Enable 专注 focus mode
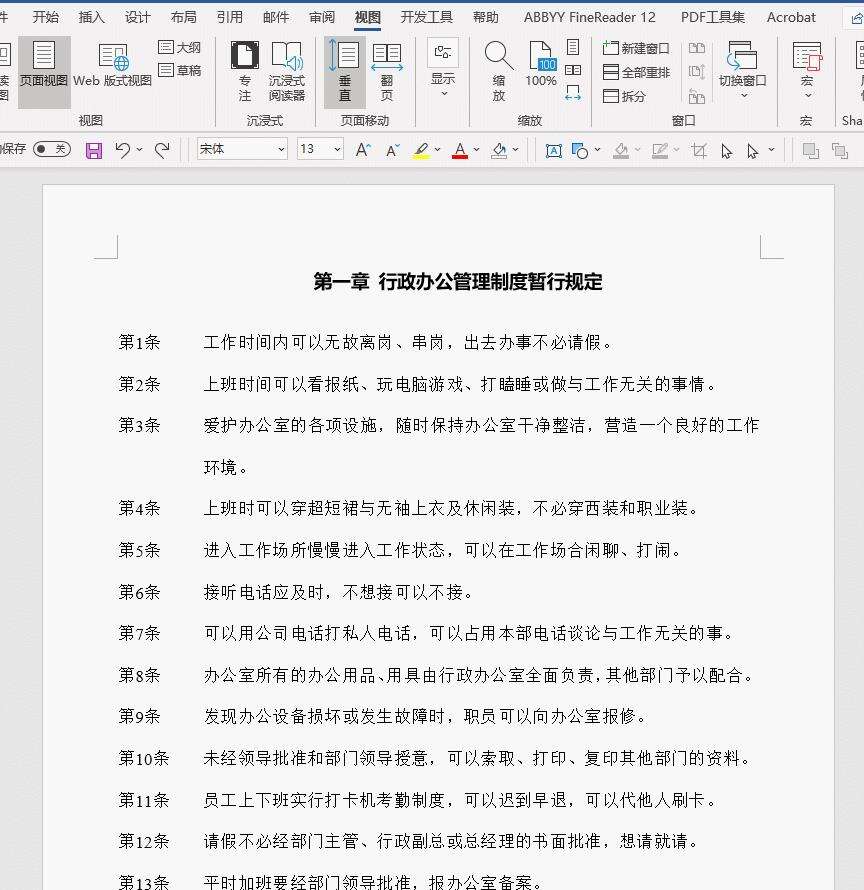 click(x=245, y=71)
